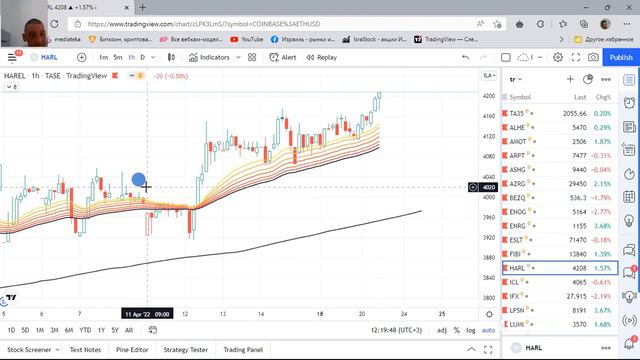
Task: Open the tr watchlist name dropdown
Action: click(x=516, y=80)
